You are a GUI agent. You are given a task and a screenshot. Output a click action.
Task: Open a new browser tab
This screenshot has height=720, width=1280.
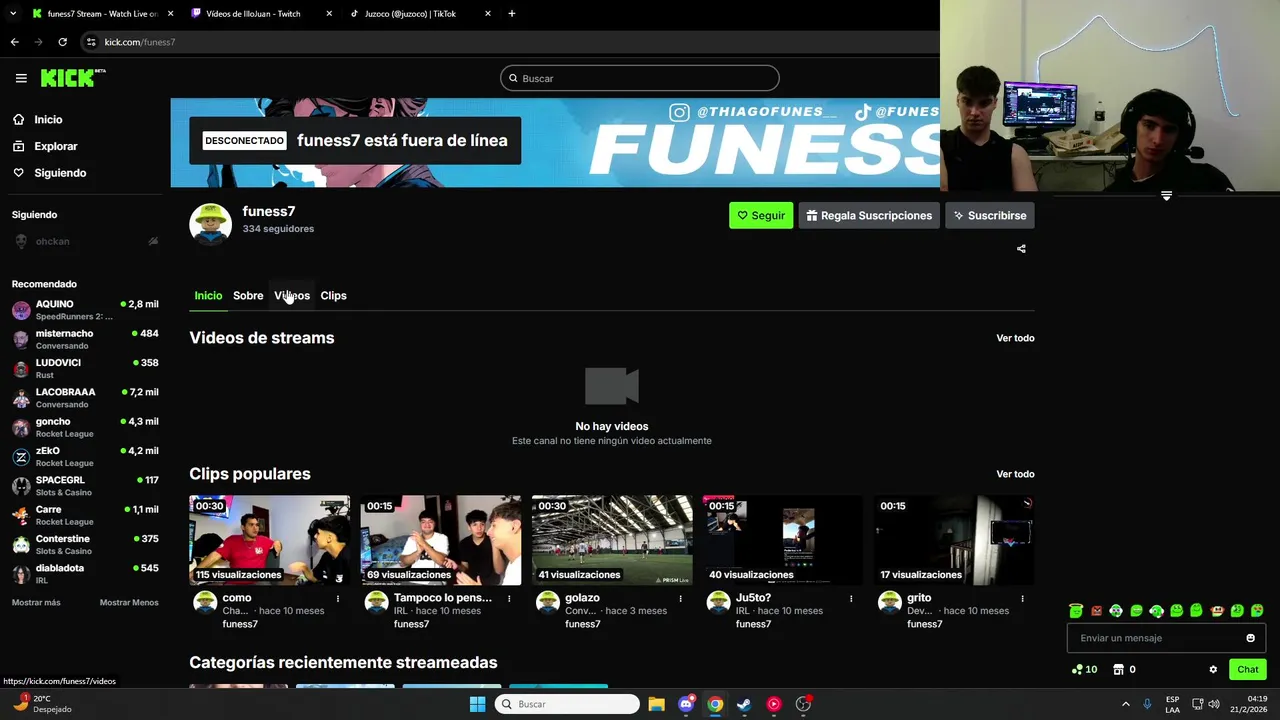(512, 14)
